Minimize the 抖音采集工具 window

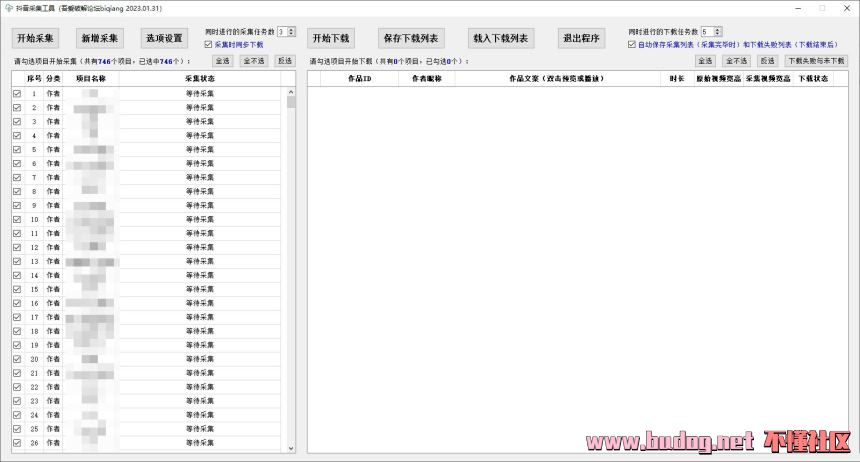point(798,8)
